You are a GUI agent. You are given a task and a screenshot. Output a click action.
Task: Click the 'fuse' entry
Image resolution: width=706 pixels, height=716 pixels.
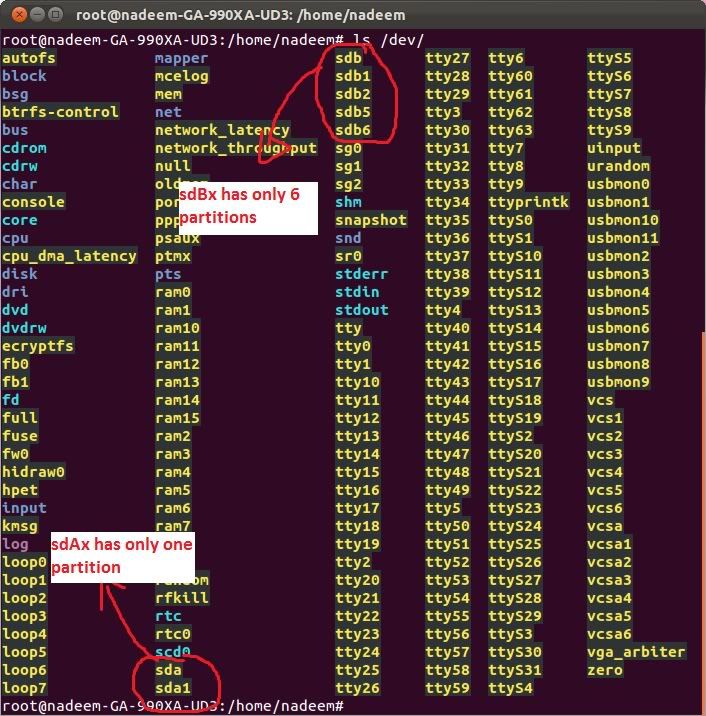pos(20,436)
